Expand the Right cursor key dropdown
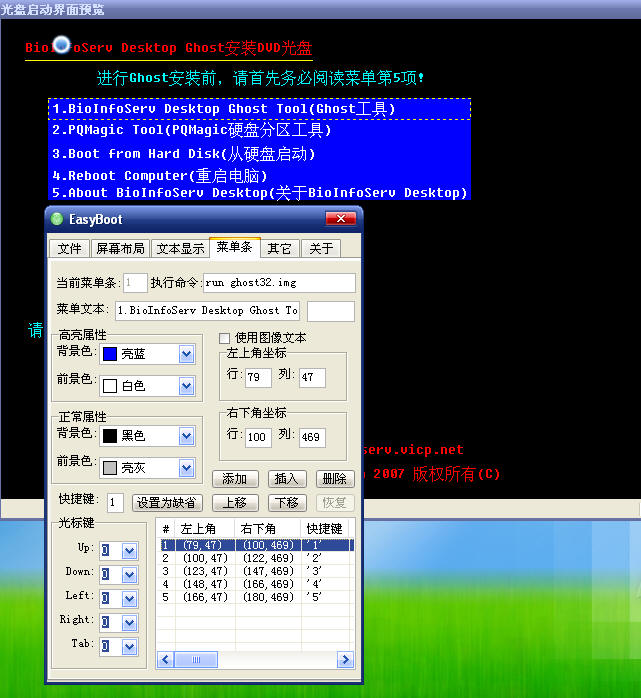 (130, 623)
